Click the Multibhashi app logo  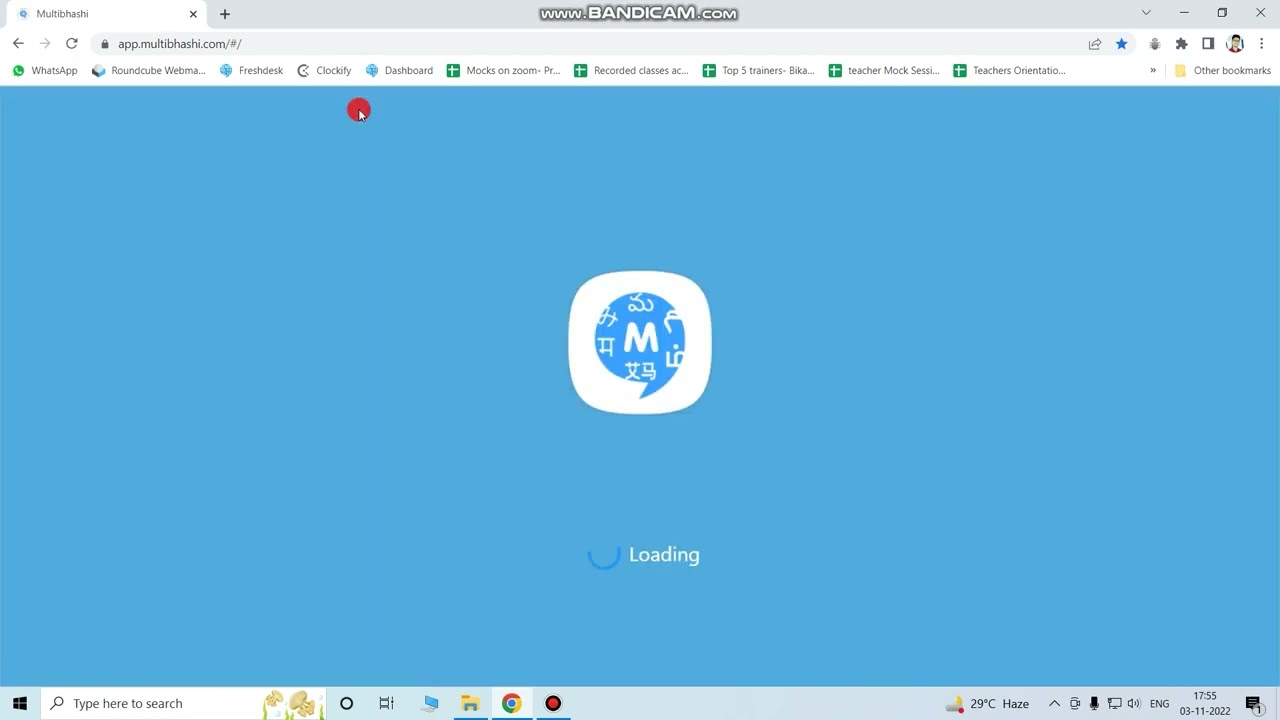(640, 343)
